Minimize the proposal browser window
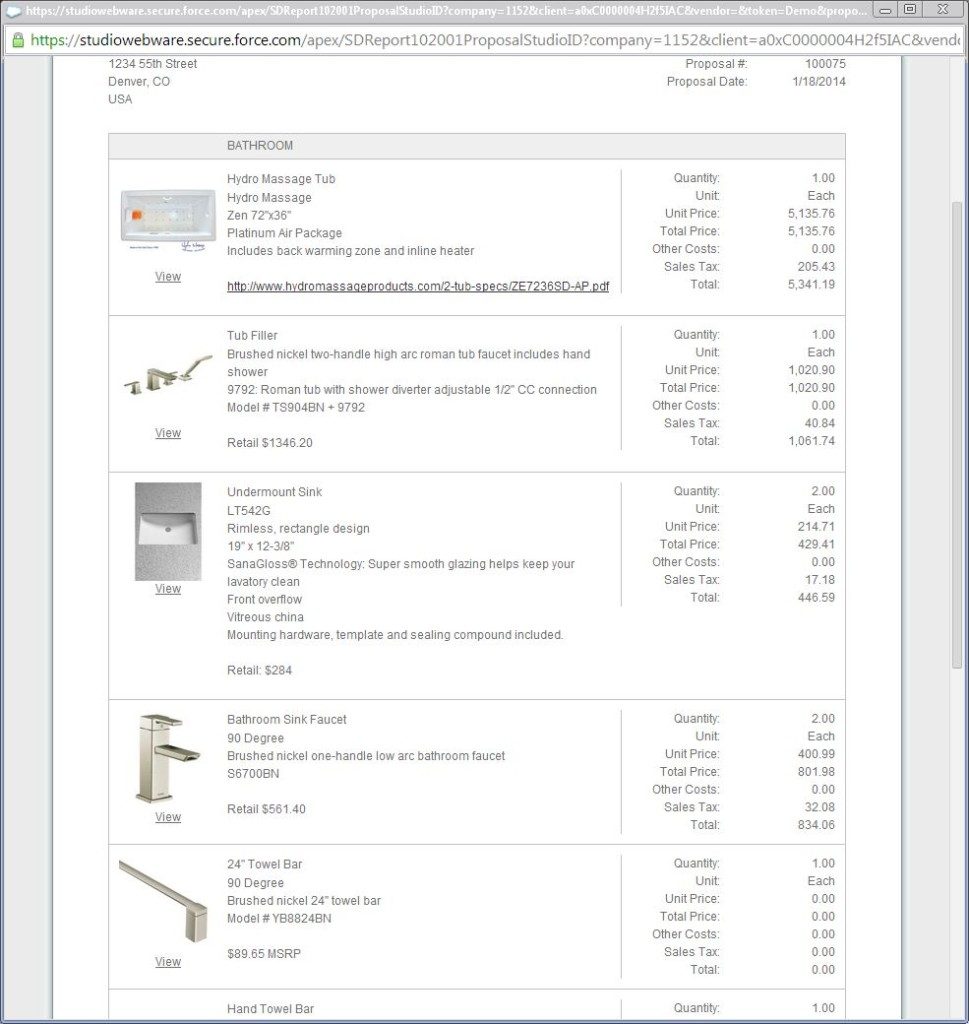 pyautogui.click(x=885, y=10)
